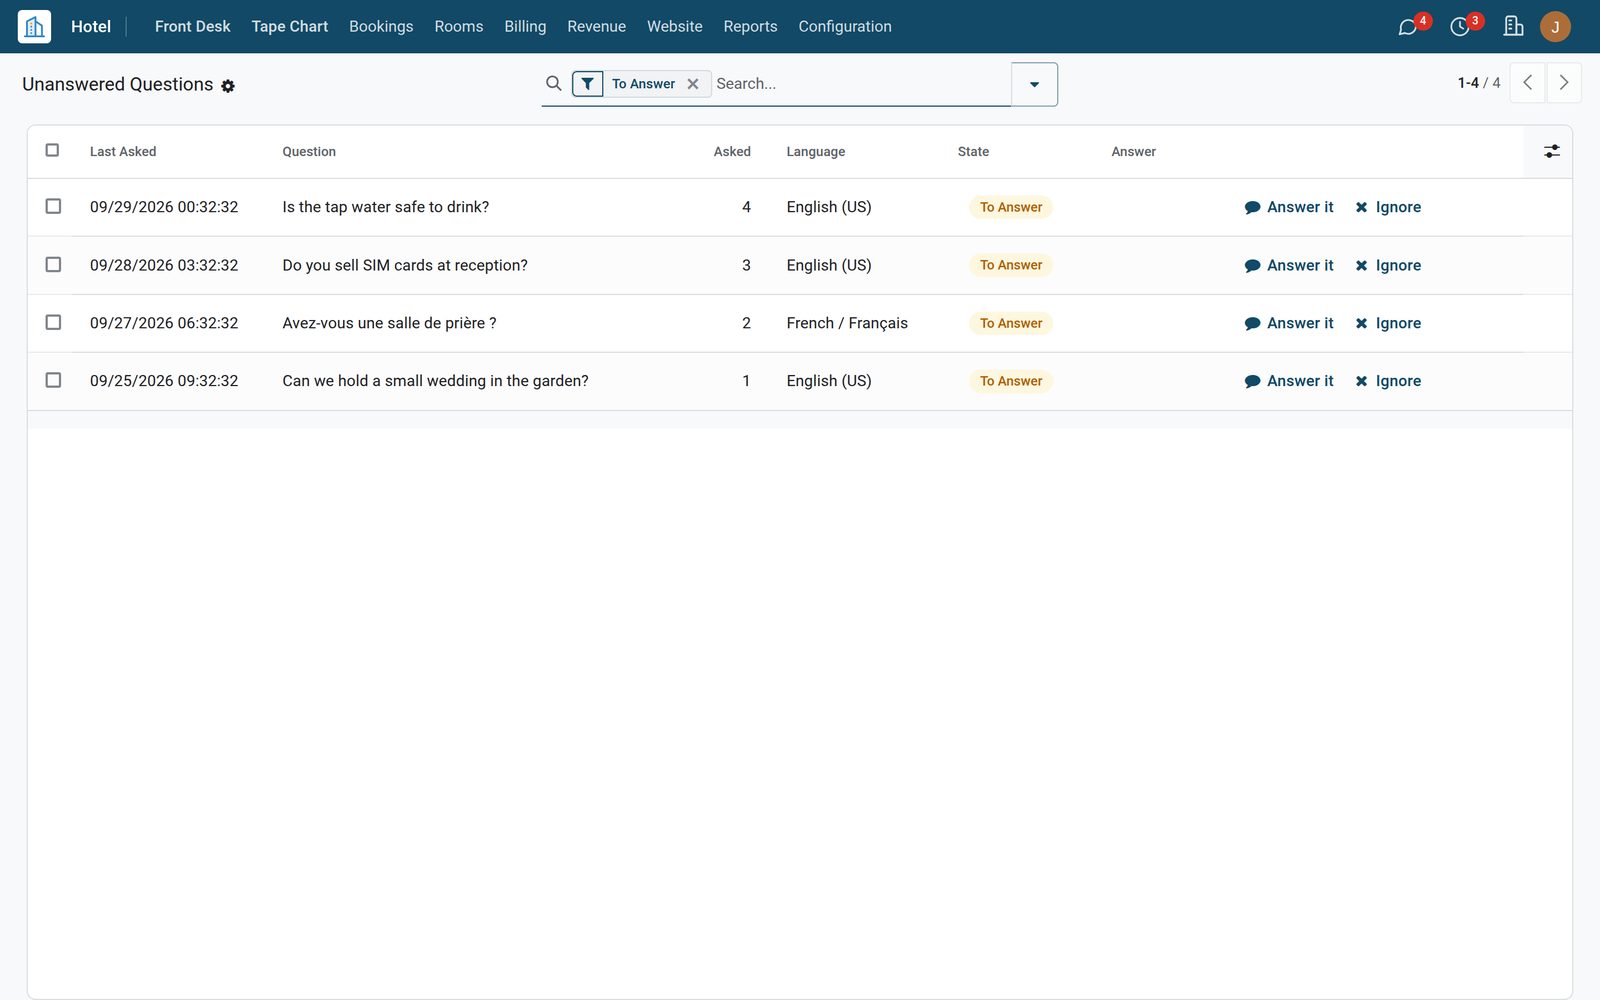Open 'Avez-vous une salle de prière ?'
The image size is (1600, 1000).
pos(389,323)
